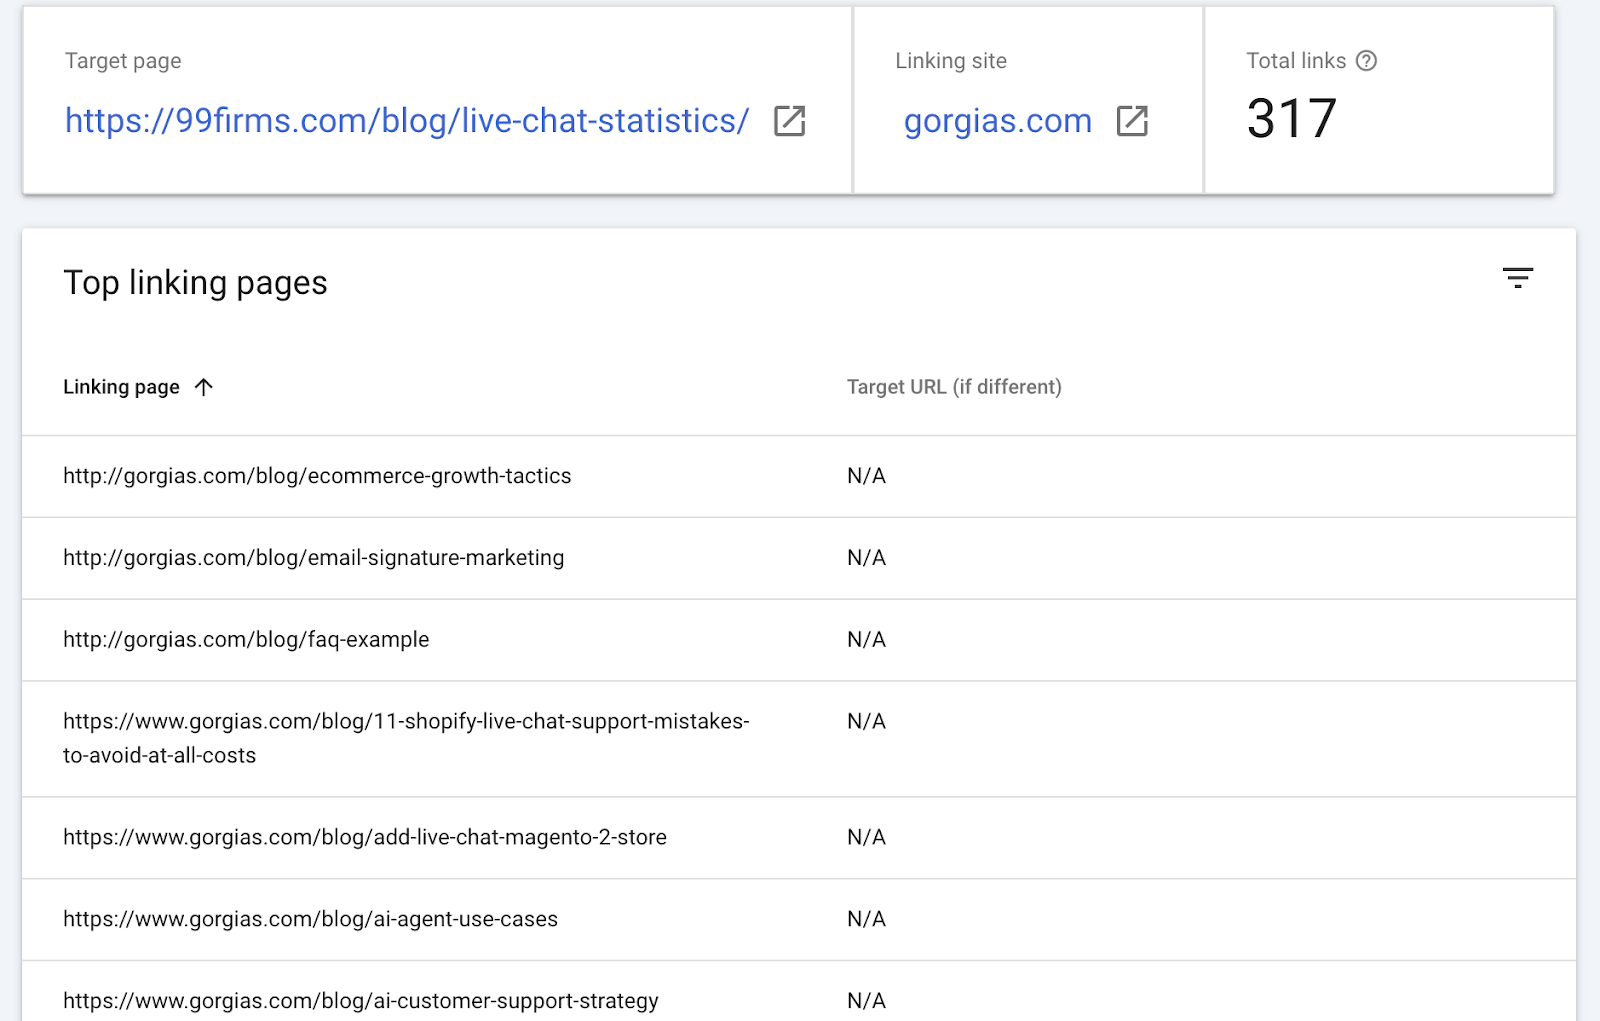Click N/A in 11-shopify-live-chat row
The image size is (1600, 1021).
click(867, 722)
